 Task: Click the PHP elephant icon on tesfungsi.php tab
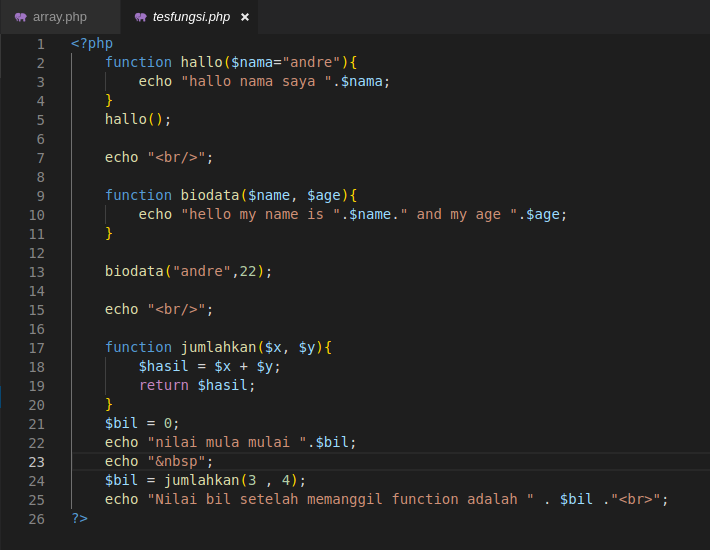point(140,17)
